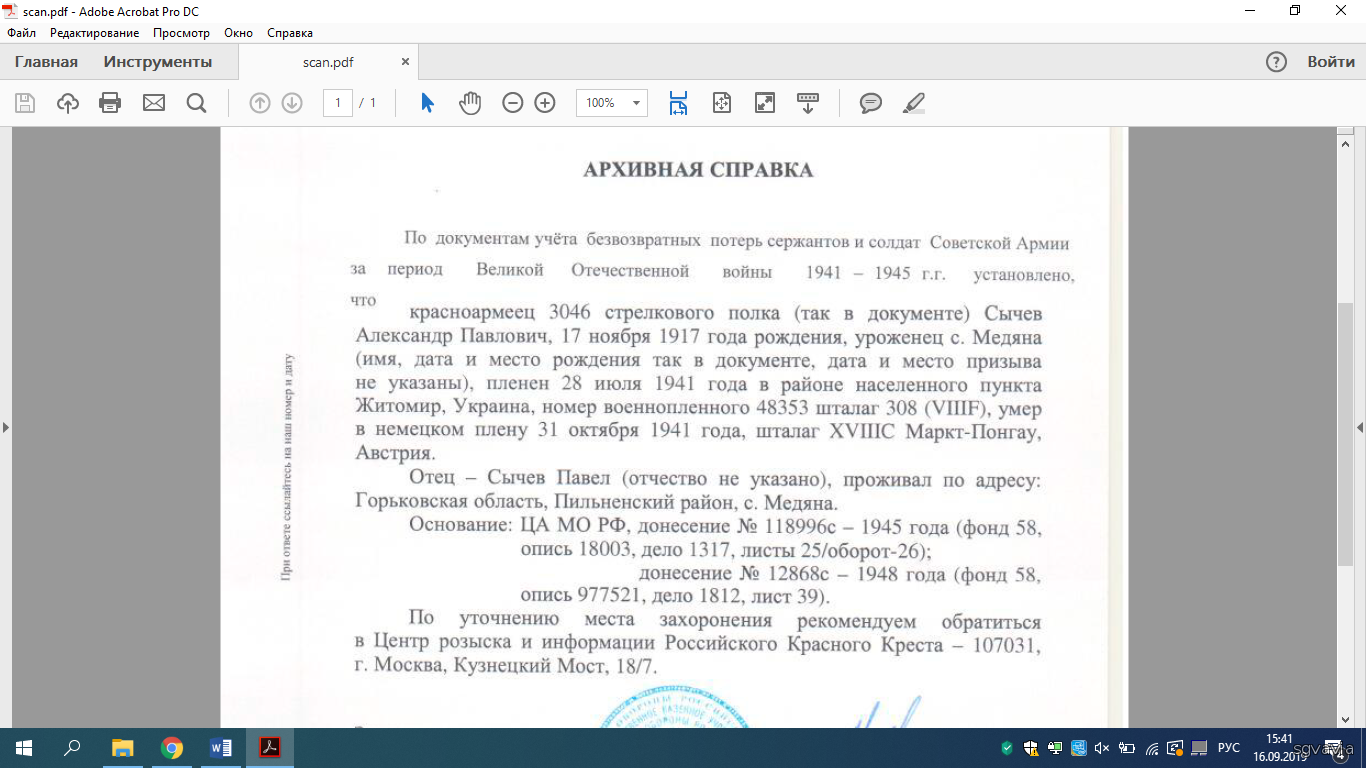Open the Редактирование menu
This screenshot has width=1366, height=768.
(94, 33)
